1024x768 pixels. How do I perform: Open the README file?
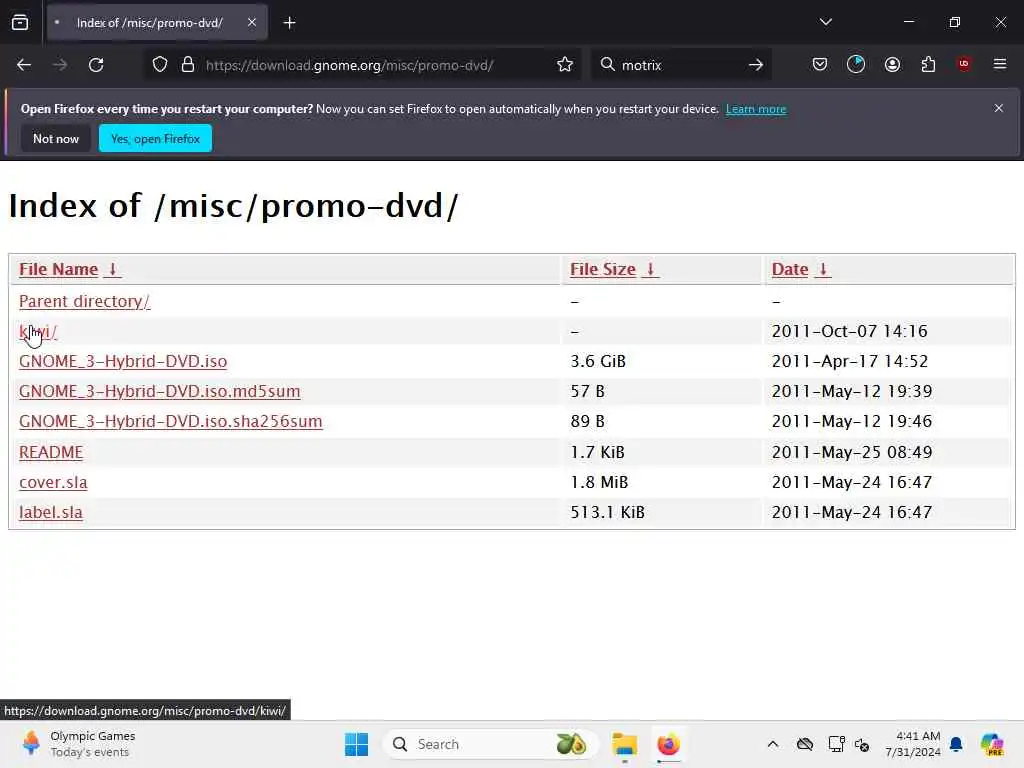51,452
